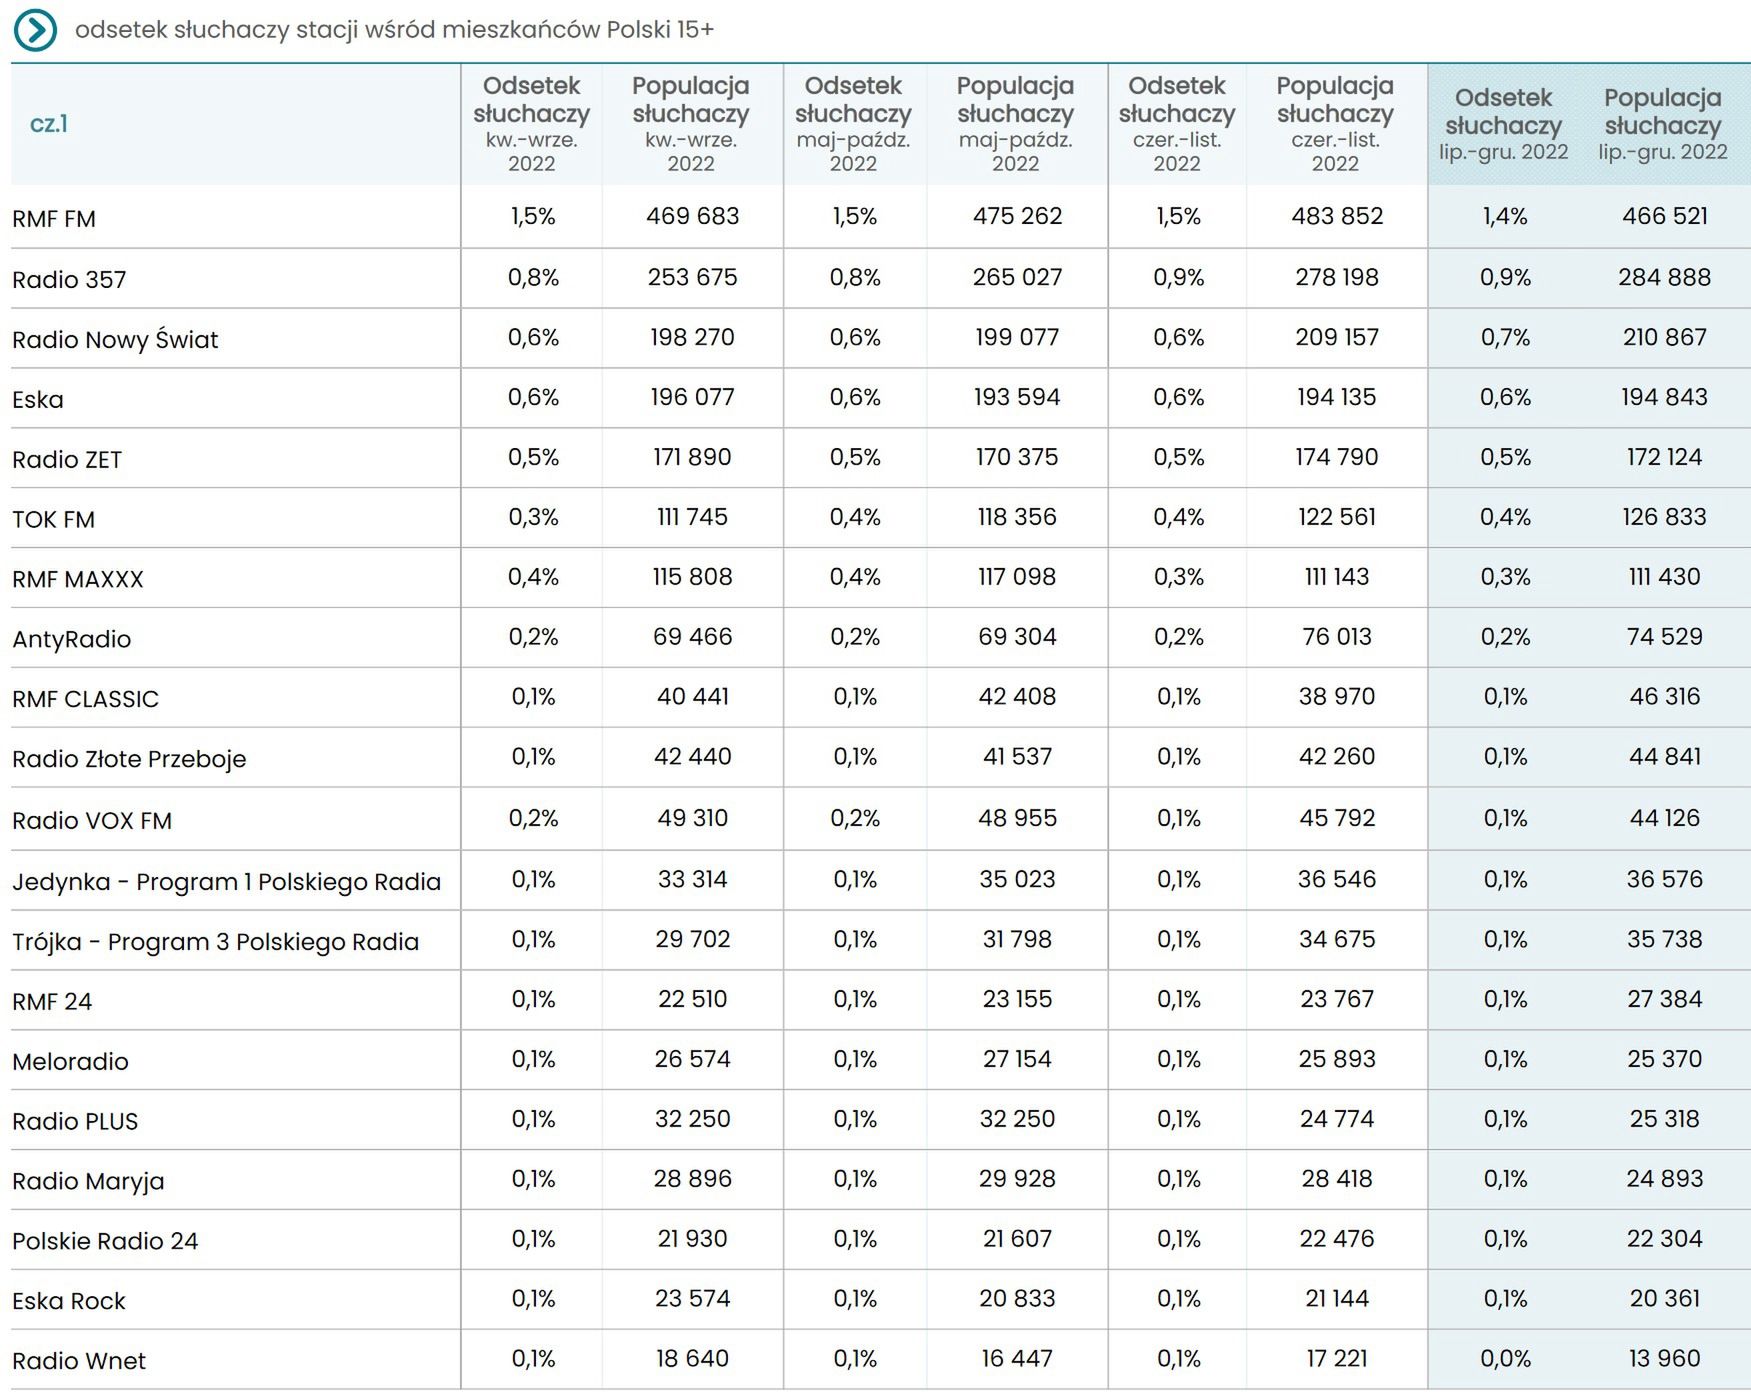Click the Radio 357 station name

coord(69,279)
